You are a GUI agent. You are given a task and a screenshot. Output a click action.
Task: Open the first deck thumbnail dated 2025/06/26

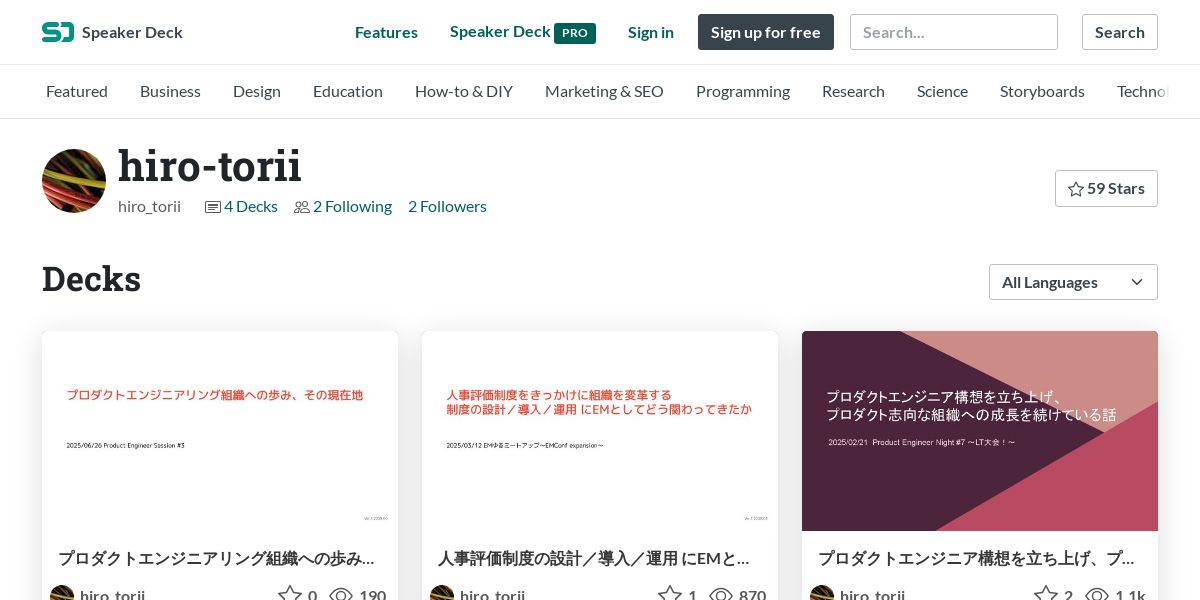click(x=220, y=431)
